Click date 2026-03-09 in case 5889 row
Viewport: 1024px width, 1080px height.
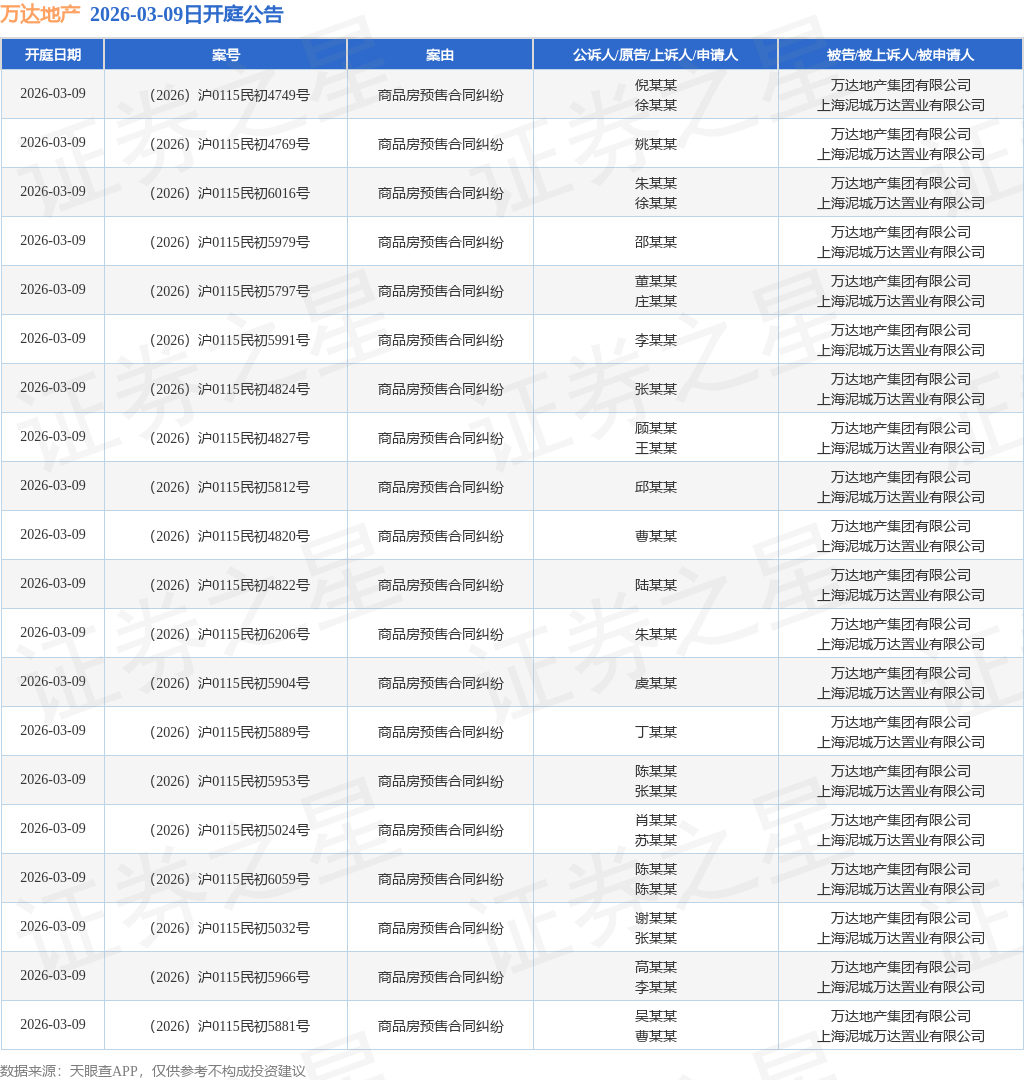click(53, 730)
